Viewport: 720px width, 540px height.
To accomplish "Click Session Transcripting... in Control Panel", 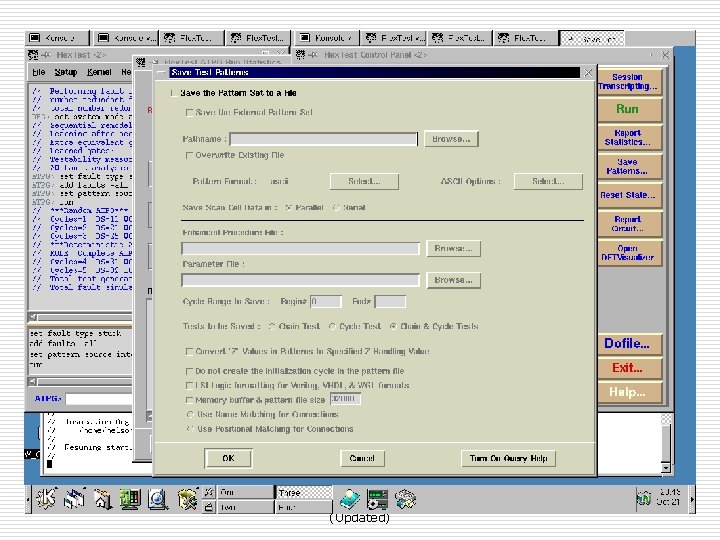I will coord(628,82).
